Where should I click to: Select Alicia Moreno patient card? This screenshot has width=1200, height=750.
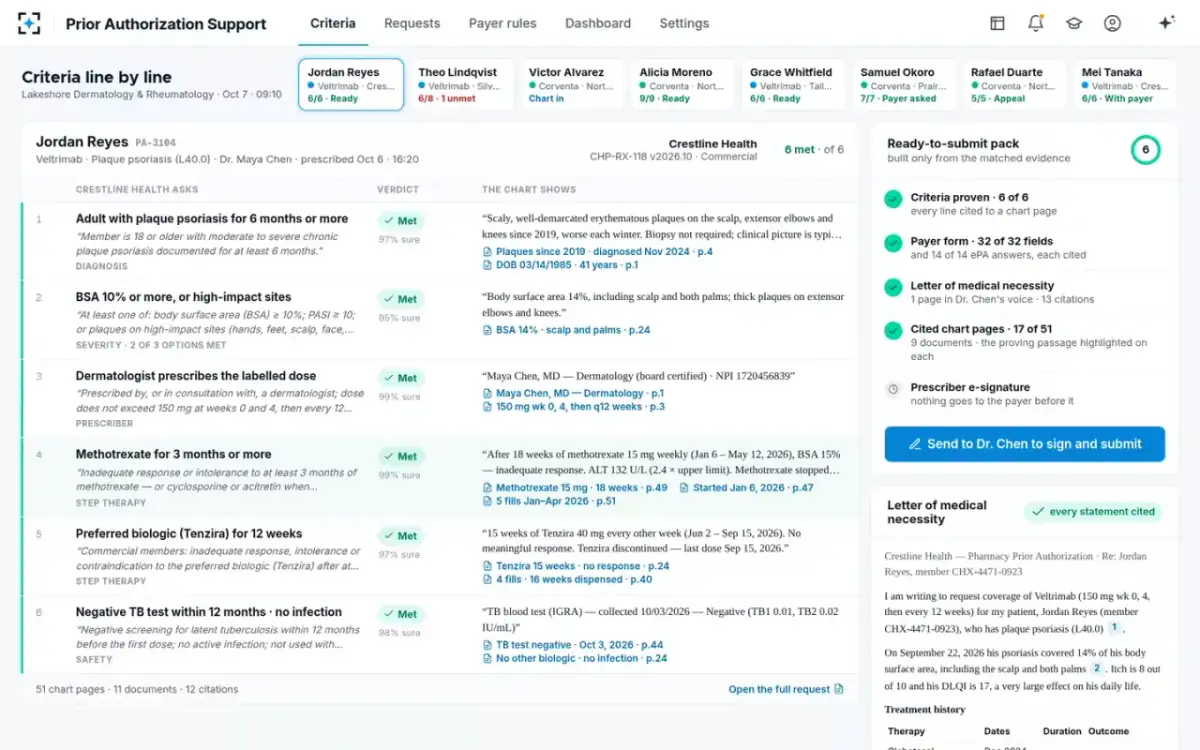[x=682, y=84]
